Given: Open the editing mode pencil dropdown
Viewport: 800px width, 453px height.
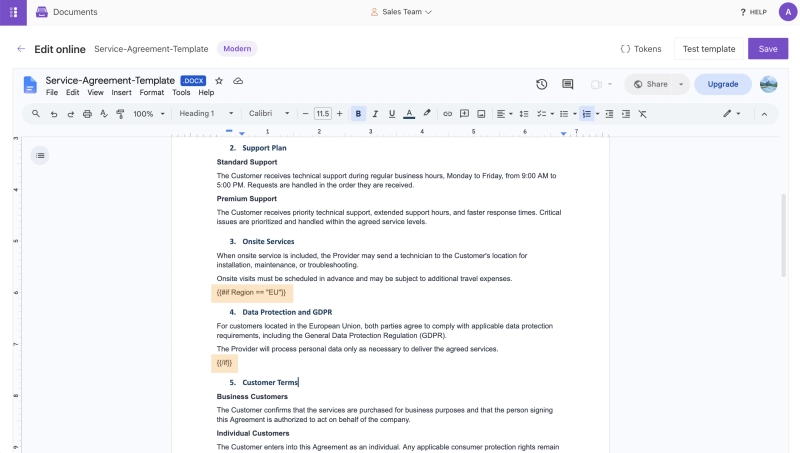Looking at the screenshot, I should click(x=731, y=114).
